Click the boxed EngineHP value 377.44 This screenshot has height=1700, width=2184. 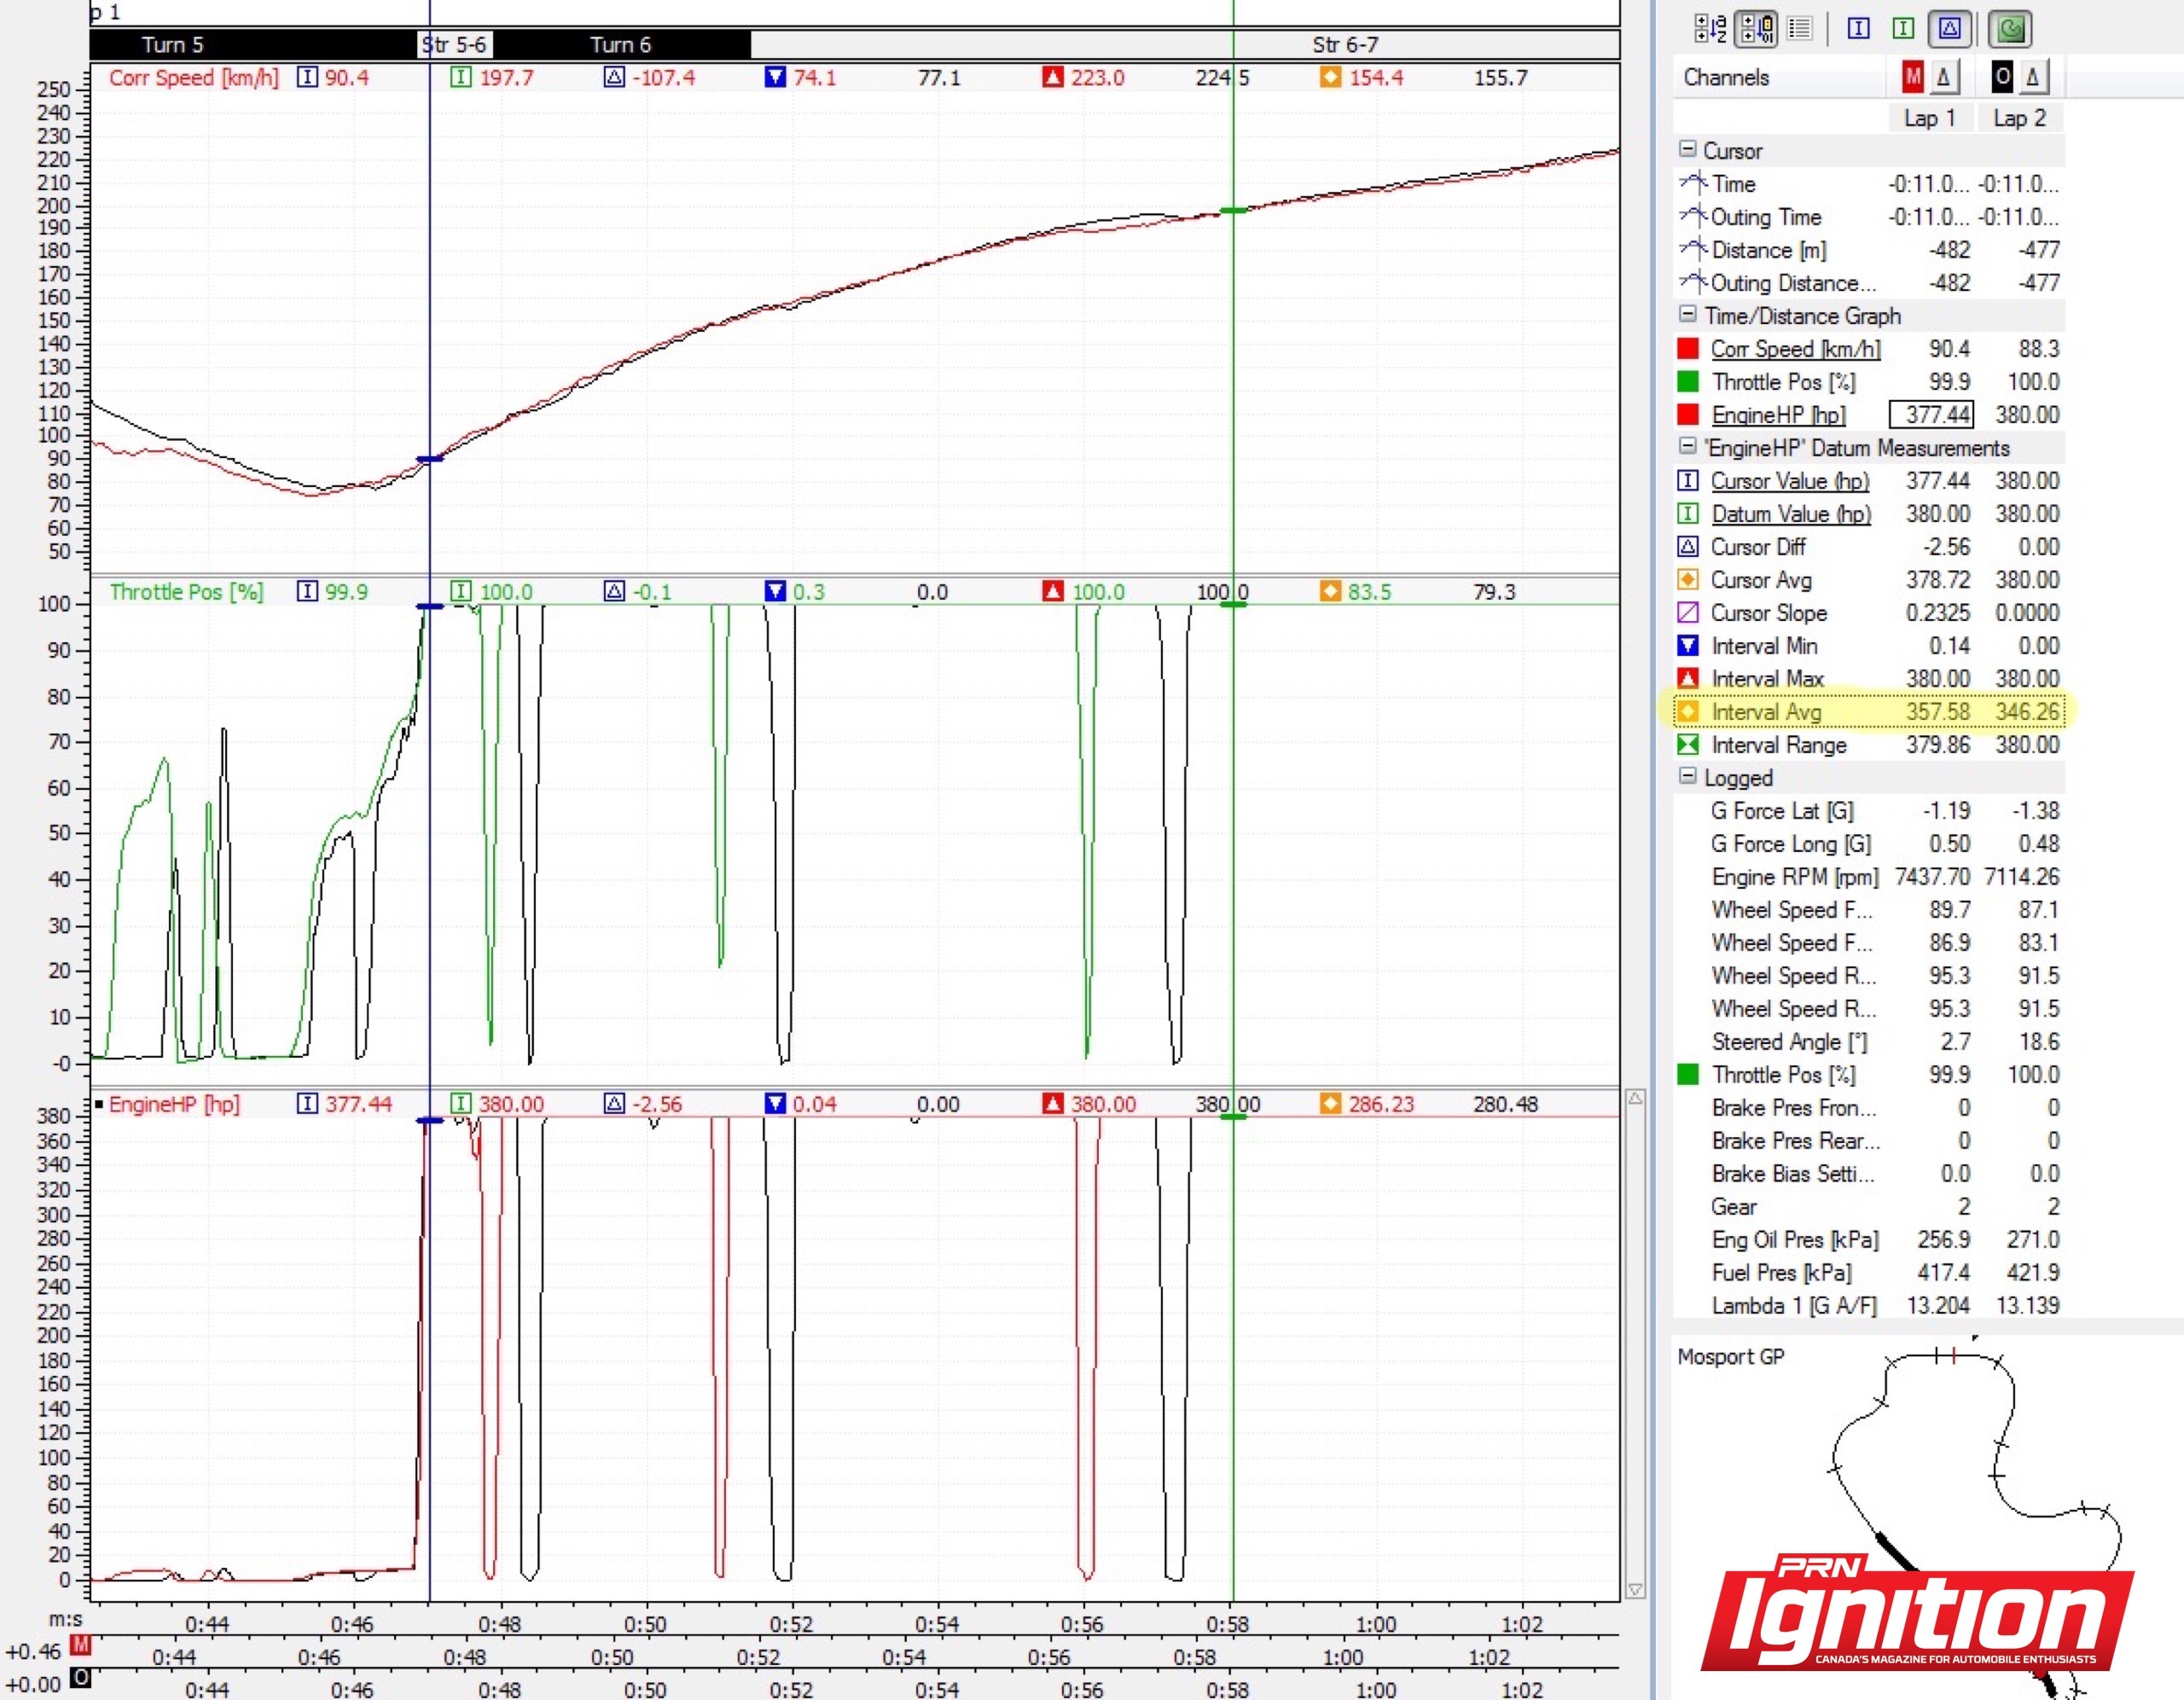[1931, 415]
